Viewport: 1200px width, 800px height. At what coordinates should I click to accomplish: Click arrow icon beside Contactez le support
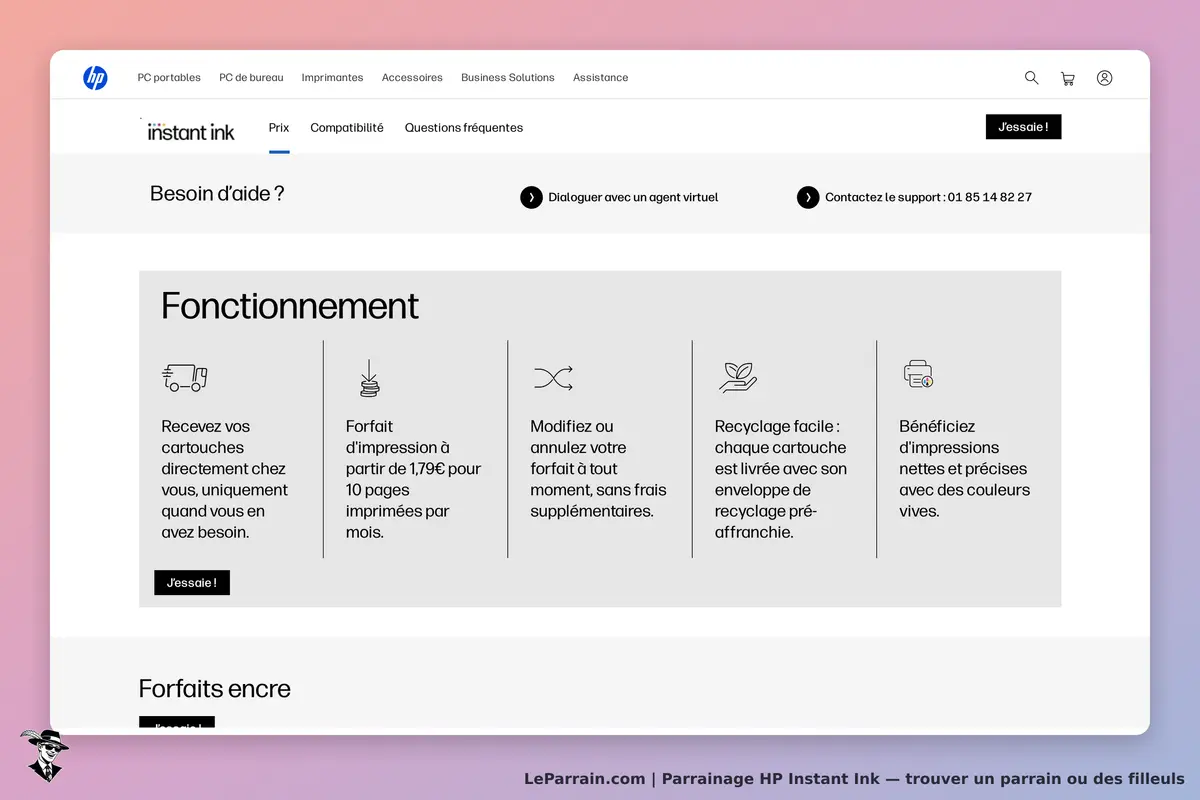coord(808,197)
